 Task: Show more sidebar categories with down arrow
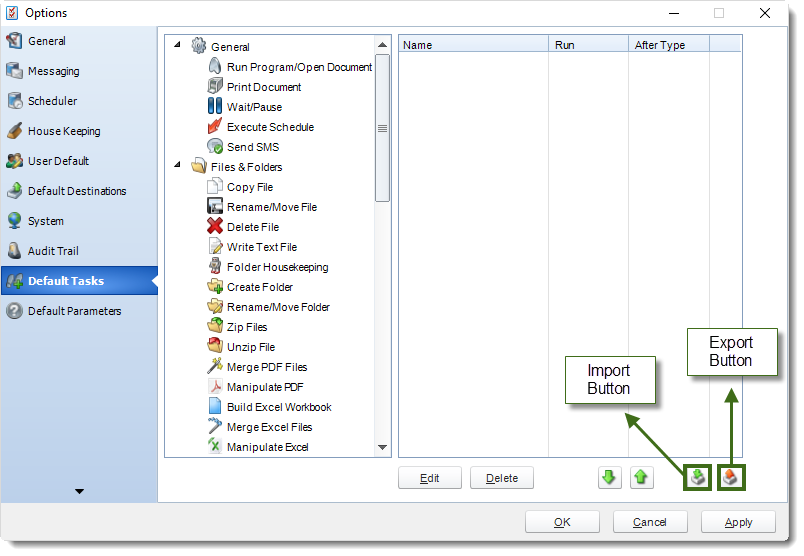point(79,491)
